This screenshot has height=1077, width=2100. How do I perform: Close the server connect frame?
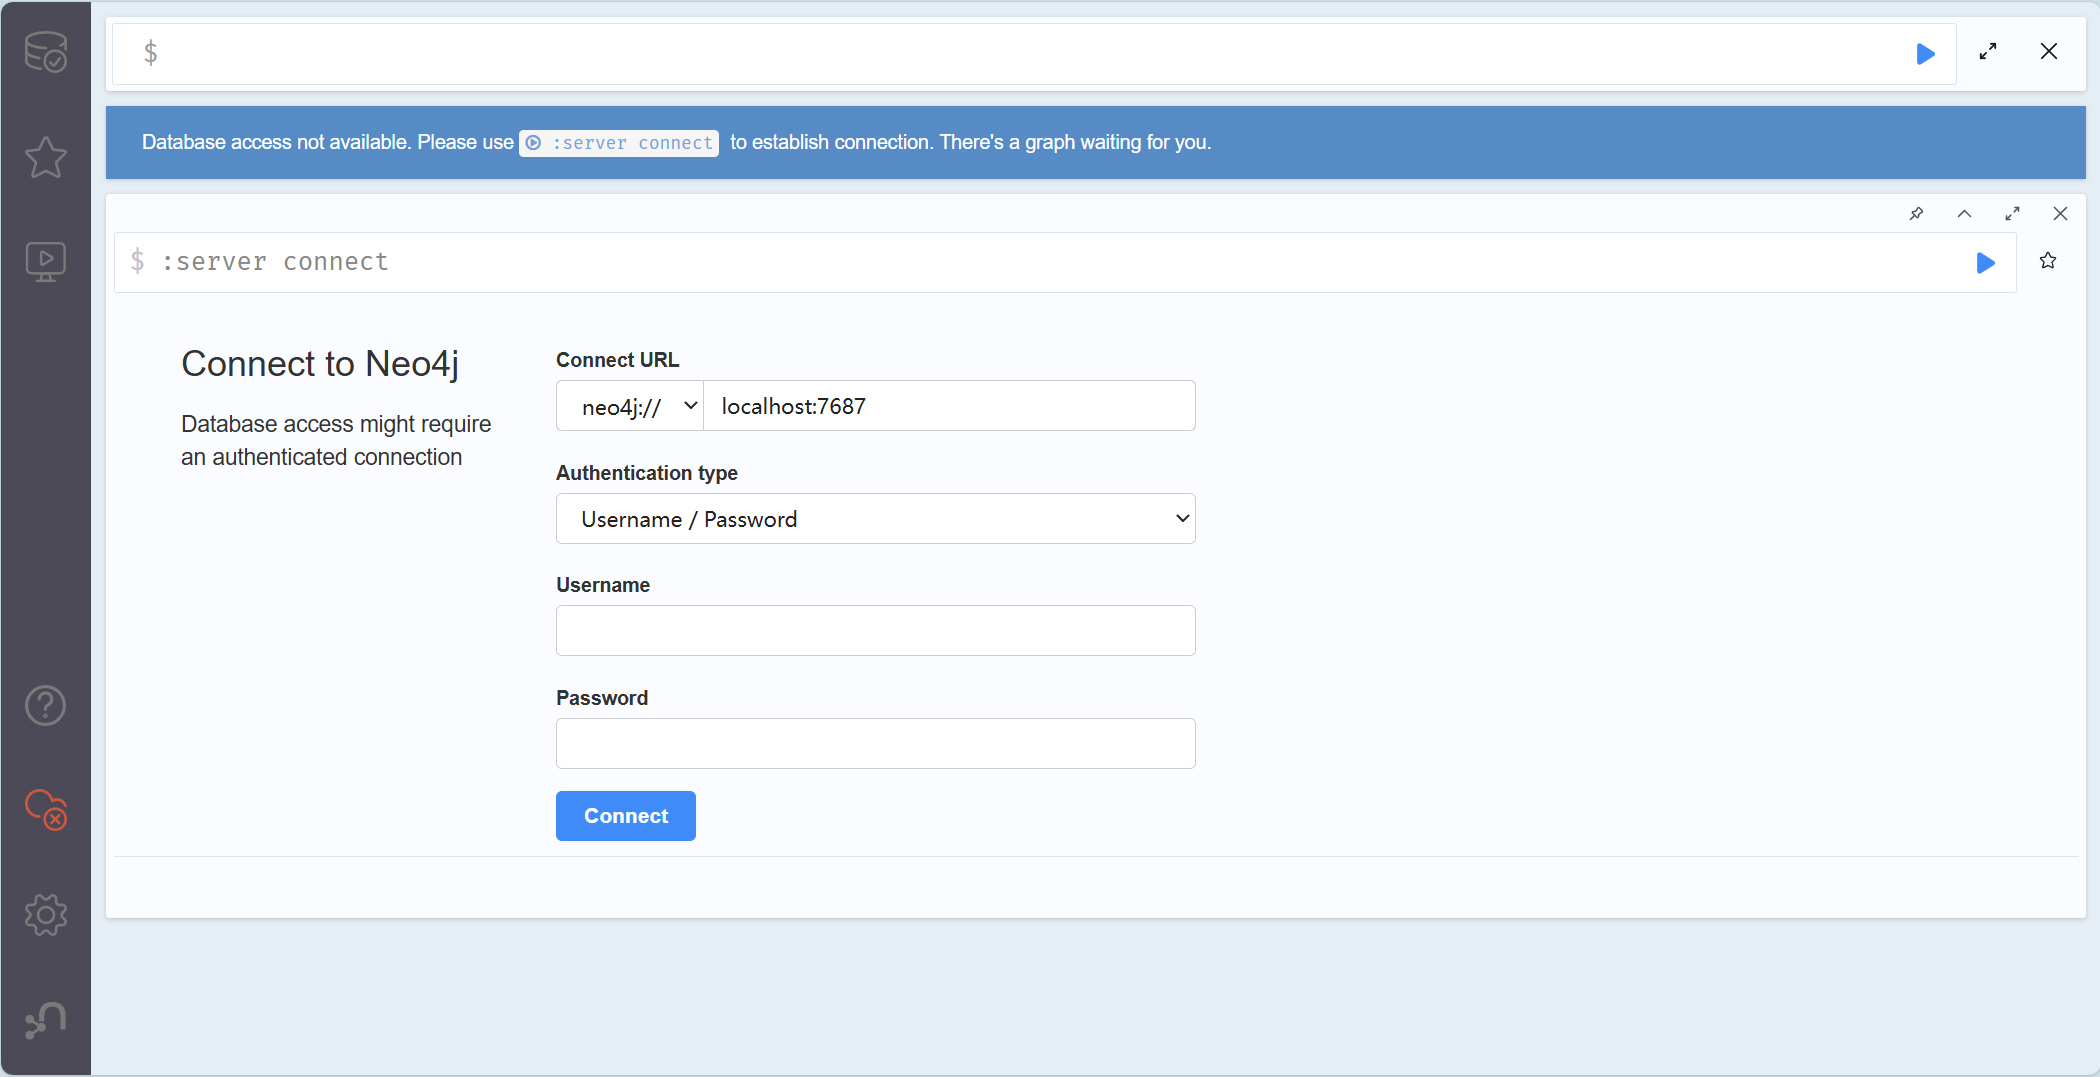pyautogui.click(x=2060, y=213)
